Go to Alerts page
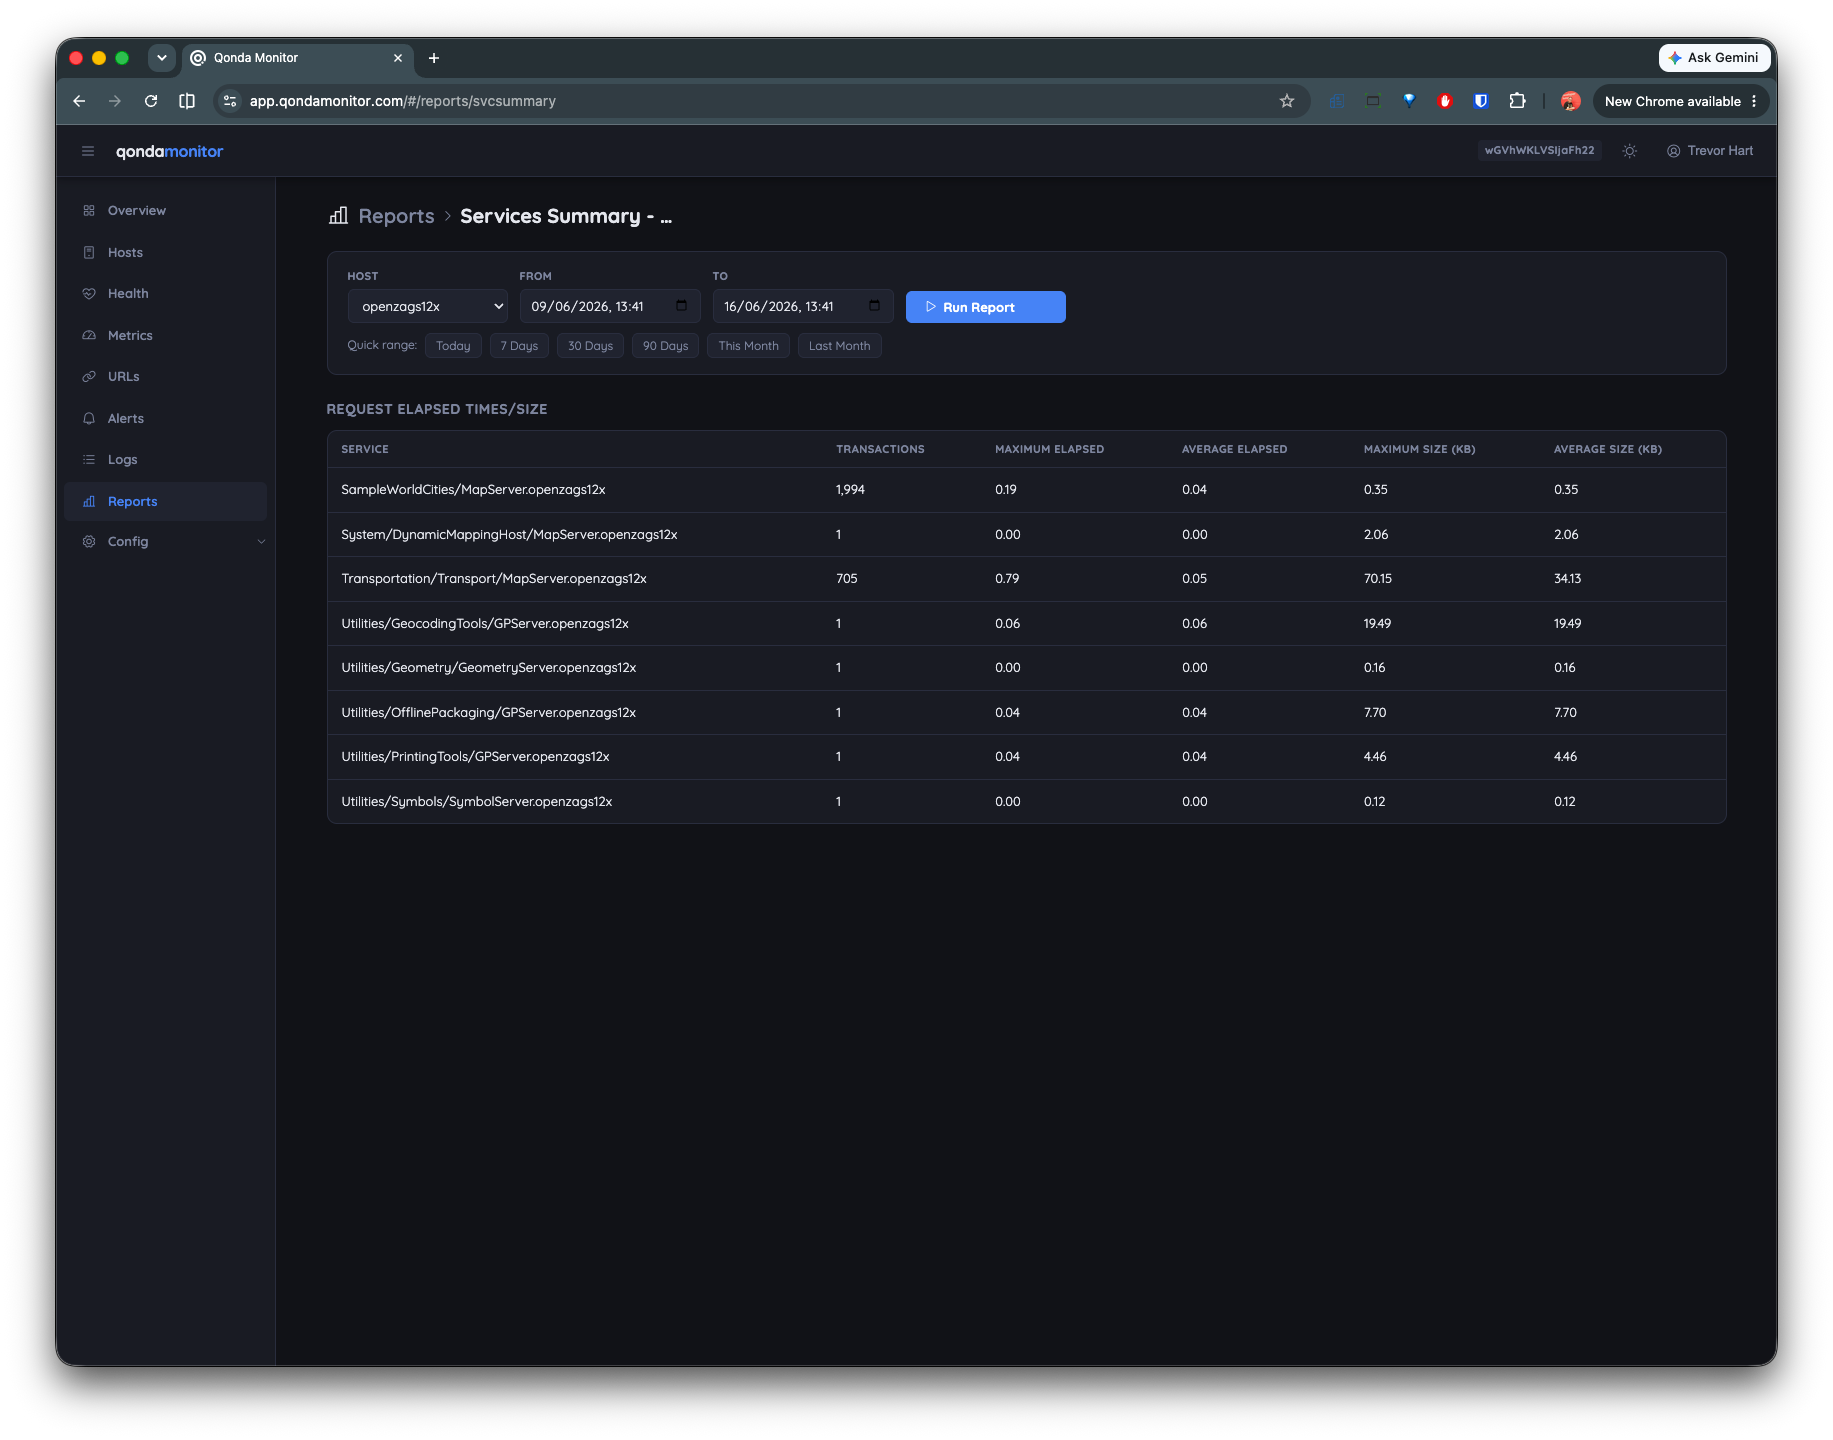The width and height of the screenshot is (1833, 1440). tap(126, 419)
